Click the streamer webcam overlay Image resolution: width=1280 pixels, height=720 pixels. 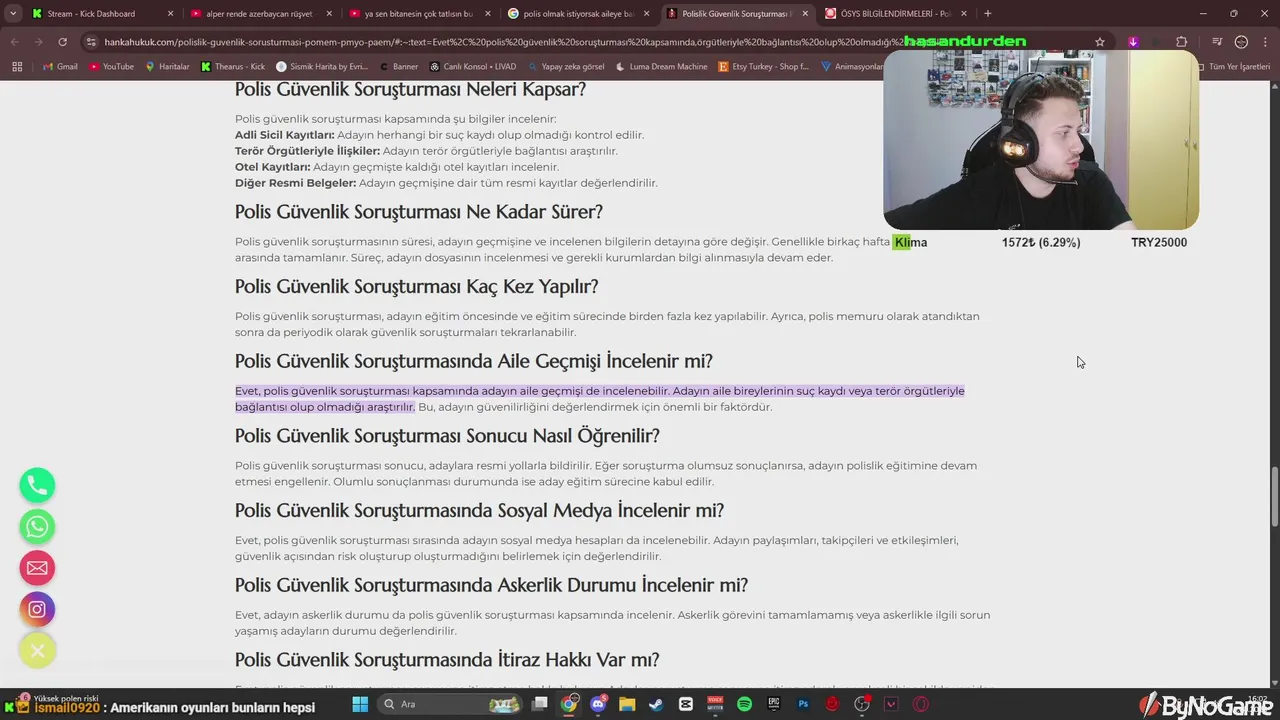tap(1041, 140)
